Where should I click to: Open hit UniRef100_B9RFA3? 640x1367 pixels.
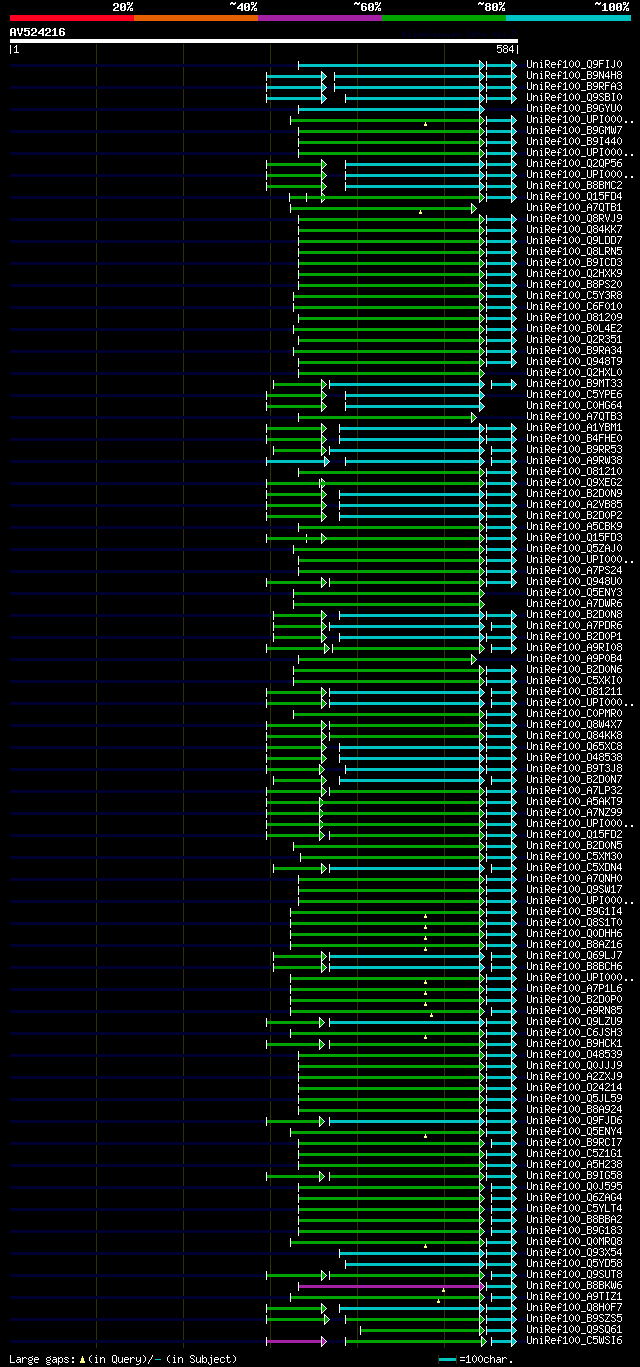(573, 86)
